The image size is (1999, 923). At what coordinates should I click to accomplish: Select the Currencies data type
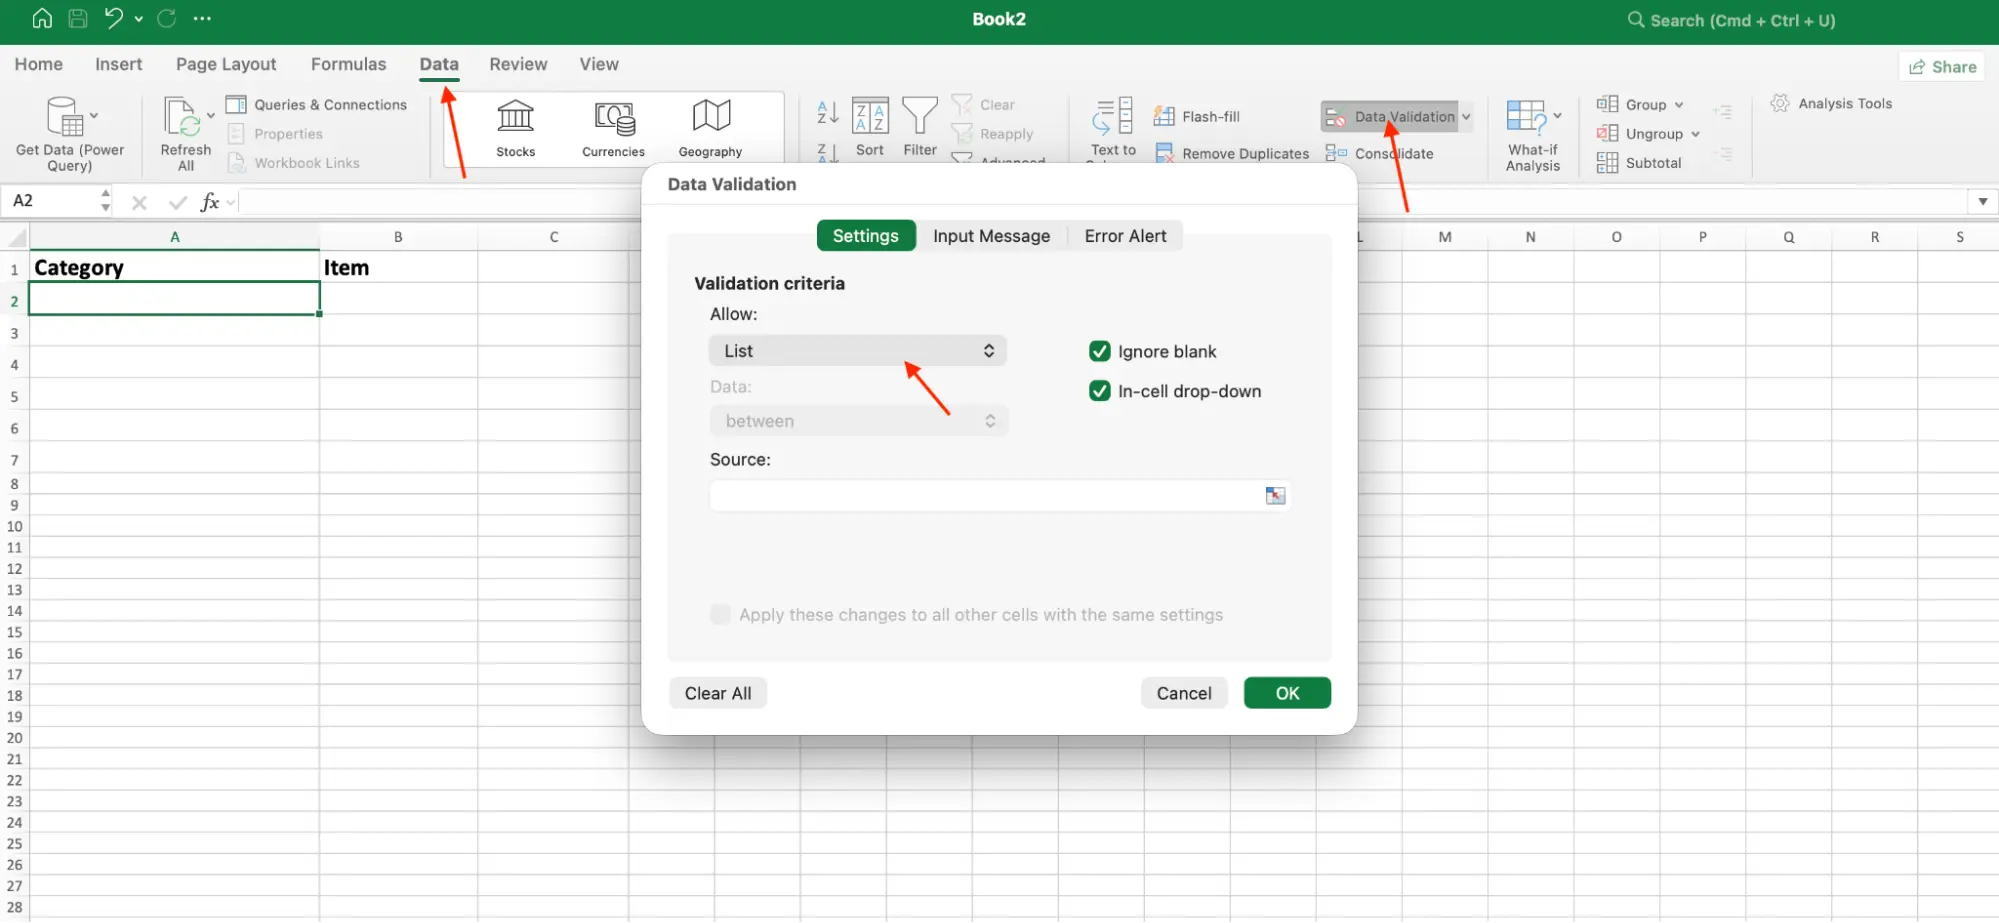[612, 127]
